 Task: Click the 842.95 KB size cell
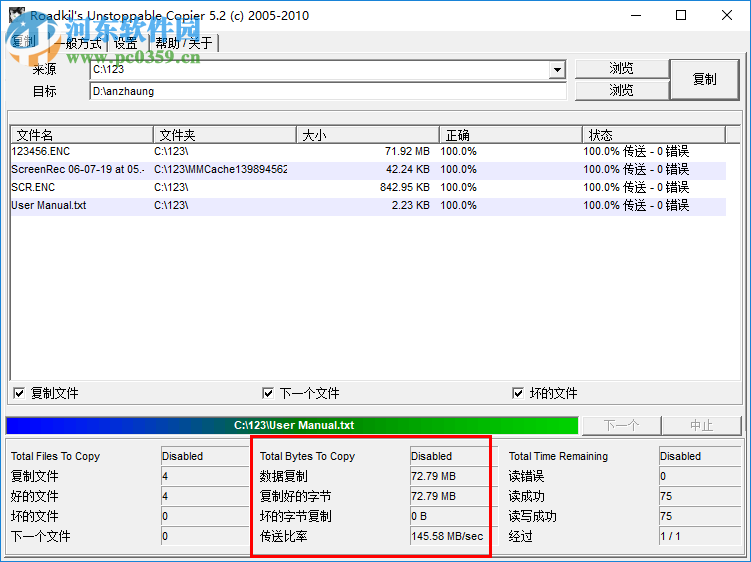pyautogui.click(x=405, y=187)
